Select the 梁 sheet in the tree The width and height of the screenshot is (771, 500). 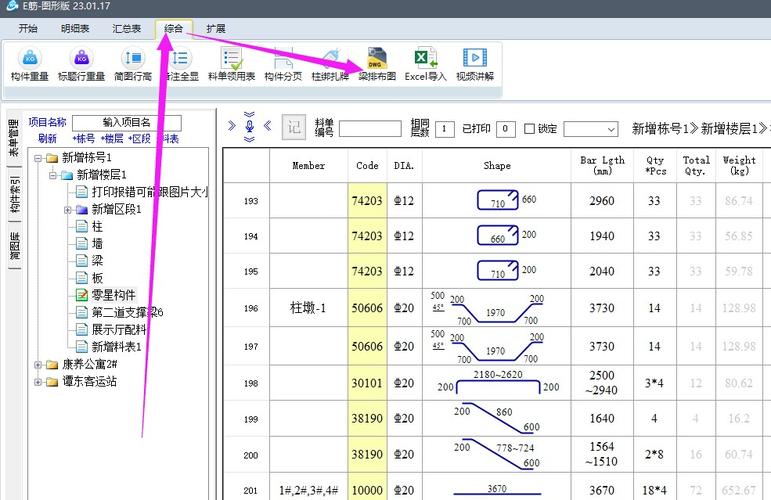pyautogui.click(x=90, y=261)
